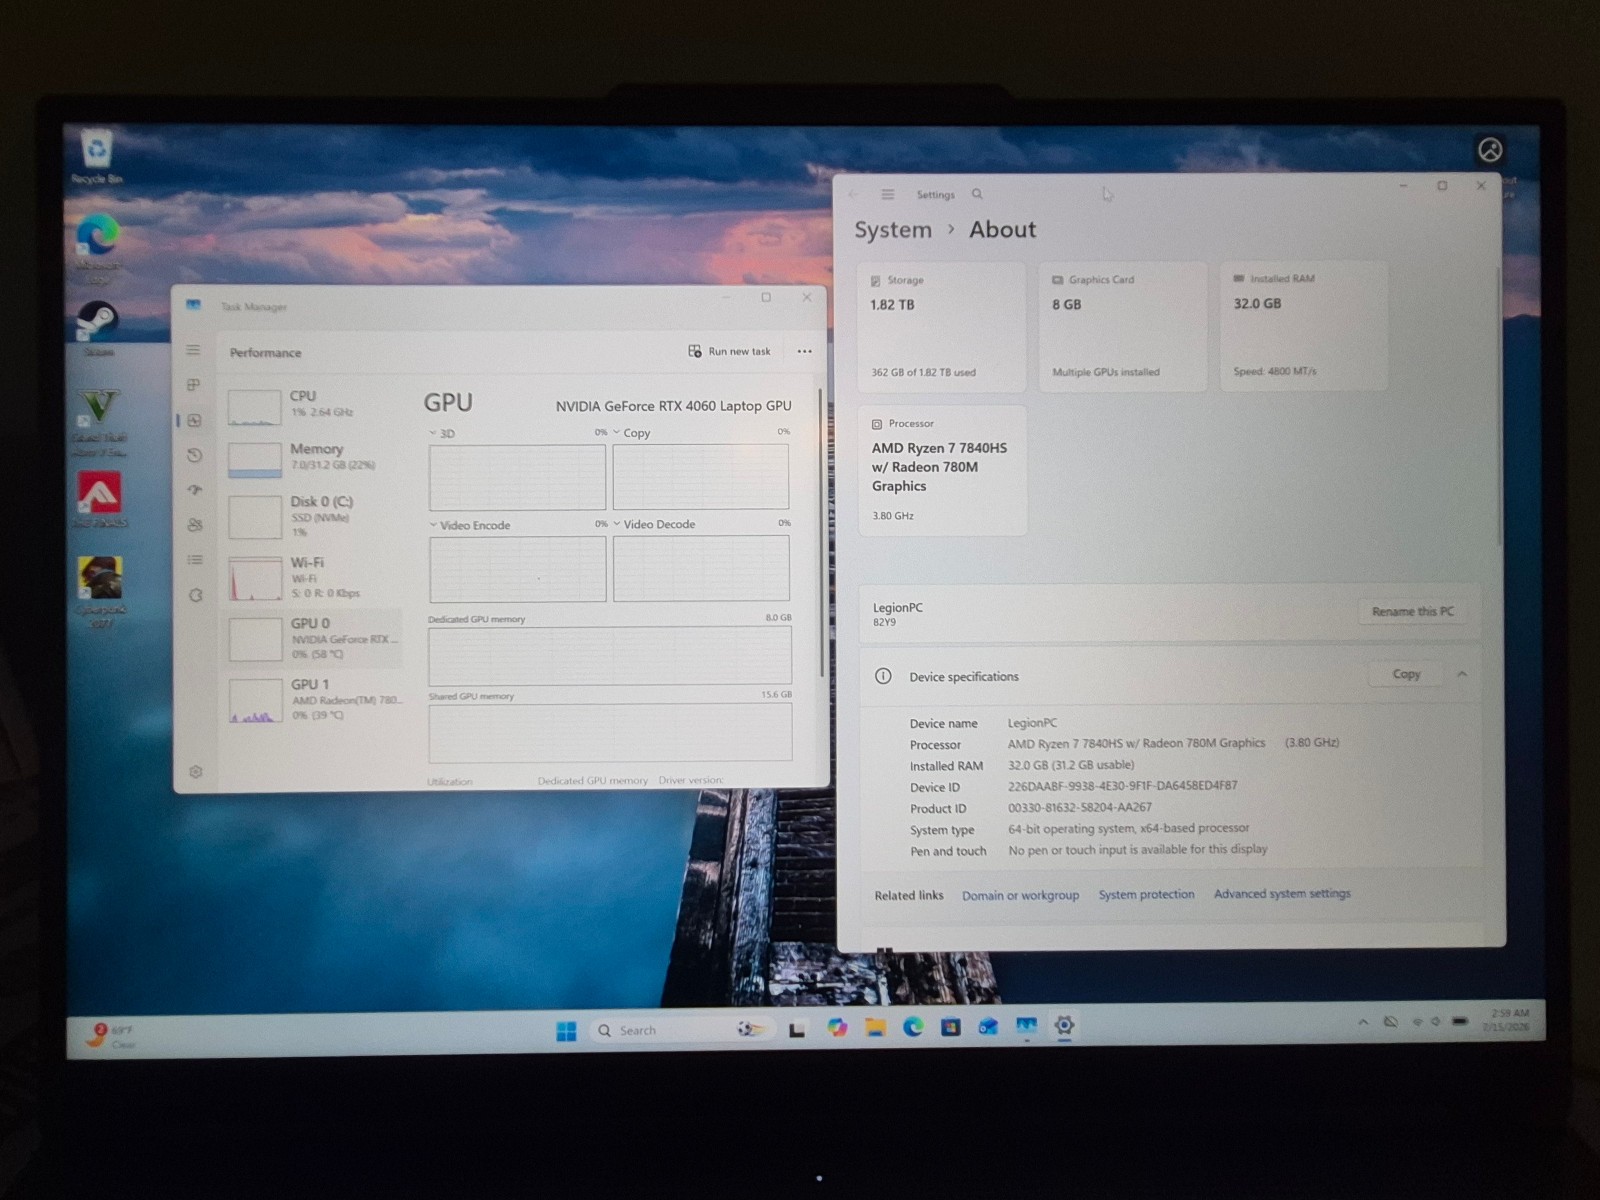Image resolution: width=1600 pixels, height=1200 pixels.
Task: Open App history in Task Manager sidebar
Action: click(x=194, y=455)
